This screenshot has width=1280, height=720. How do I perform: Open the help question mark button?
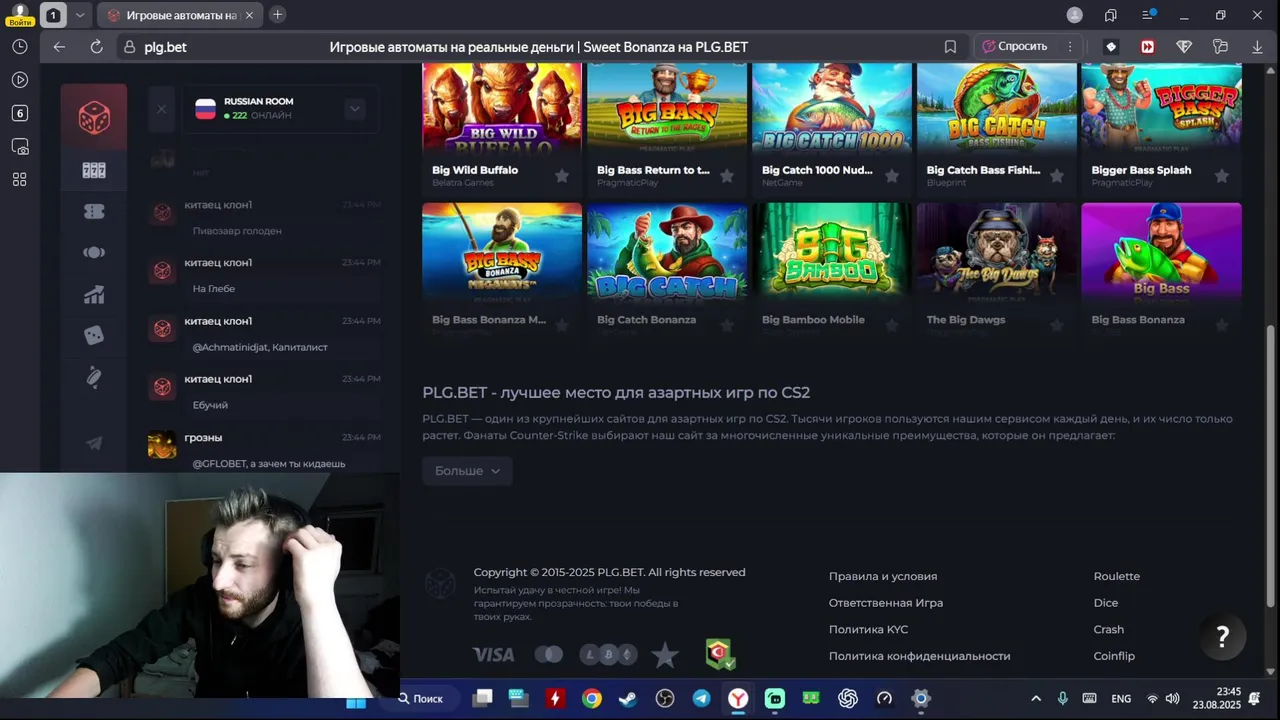coord(1222,636)
